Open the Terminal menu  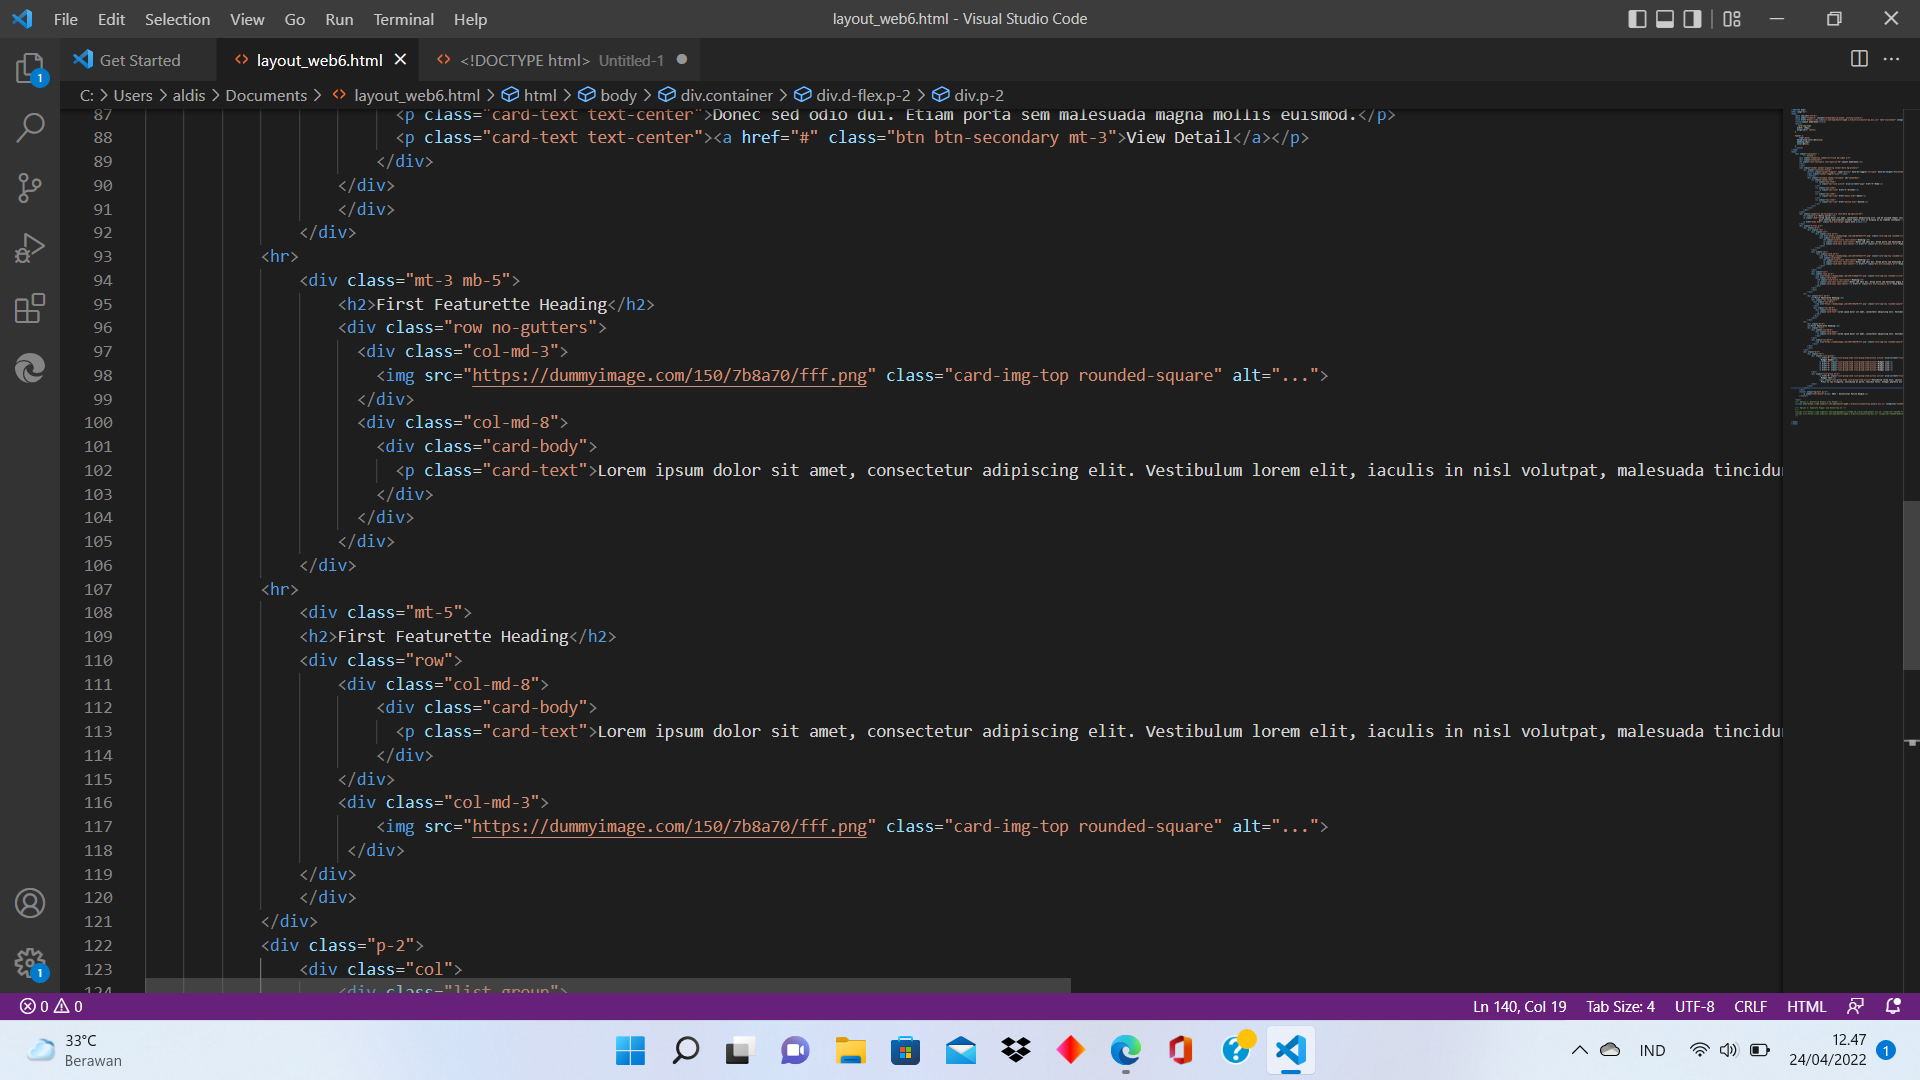pos(403,19)
